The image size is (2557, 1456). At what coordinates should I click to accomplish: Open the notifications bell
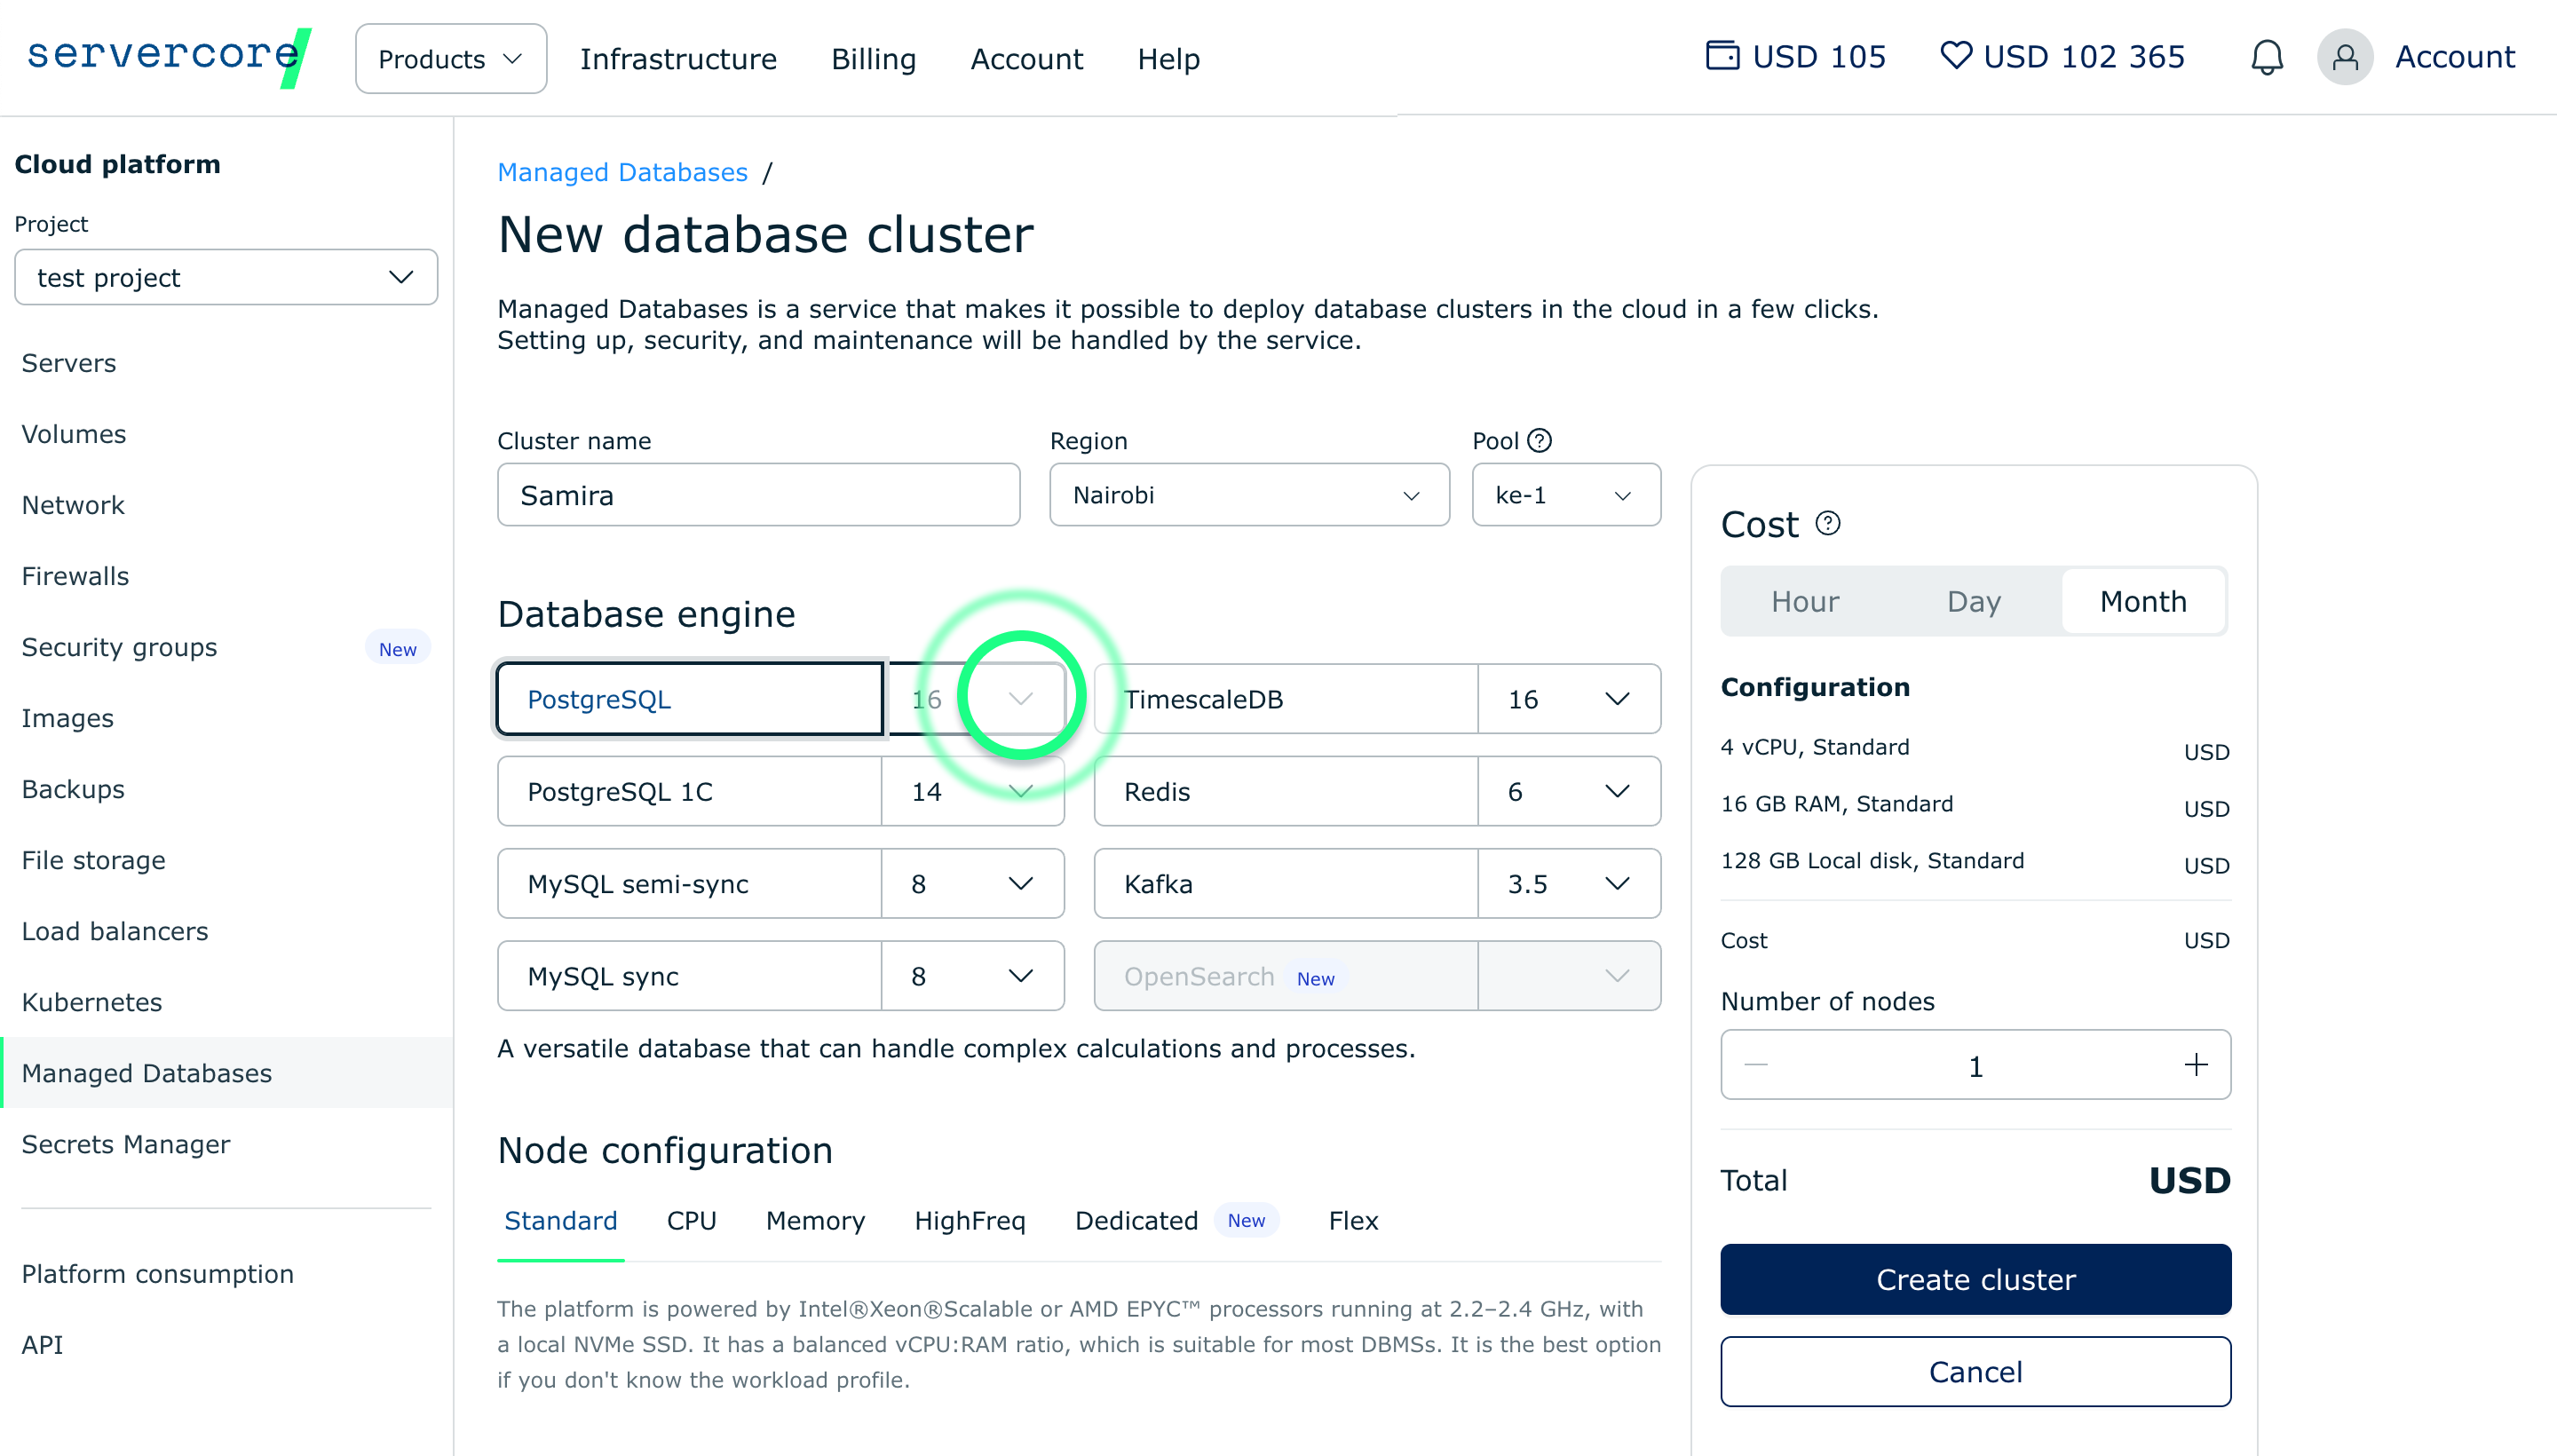(x=2266, y=57)
